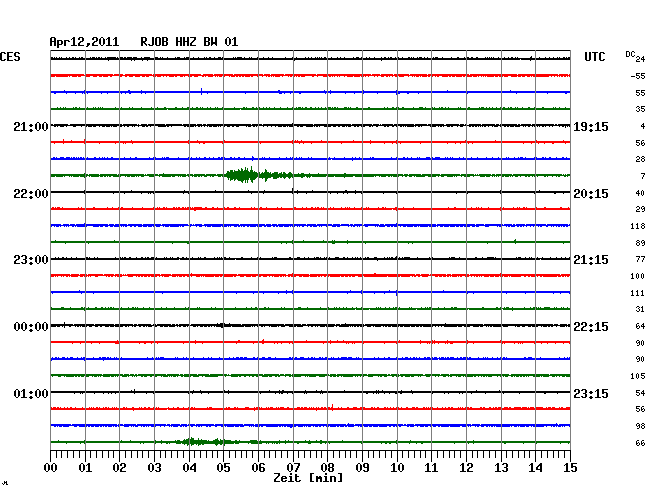Screen dimensions: 650x494
Task: Click the DC offset value "28"
Action: point(640,159)
